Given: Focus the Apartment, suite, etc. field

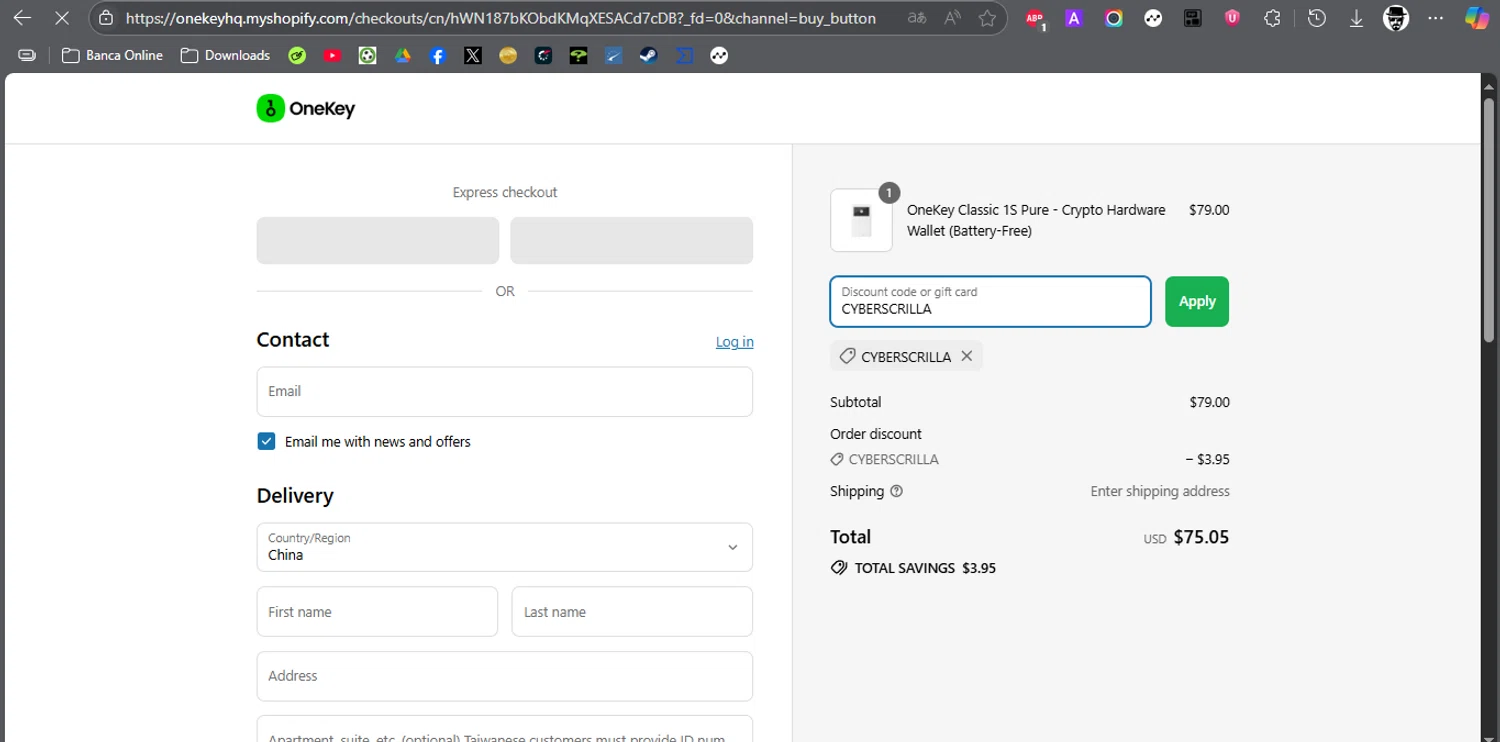Looking at the screenshot, I should tap(504, 729).
